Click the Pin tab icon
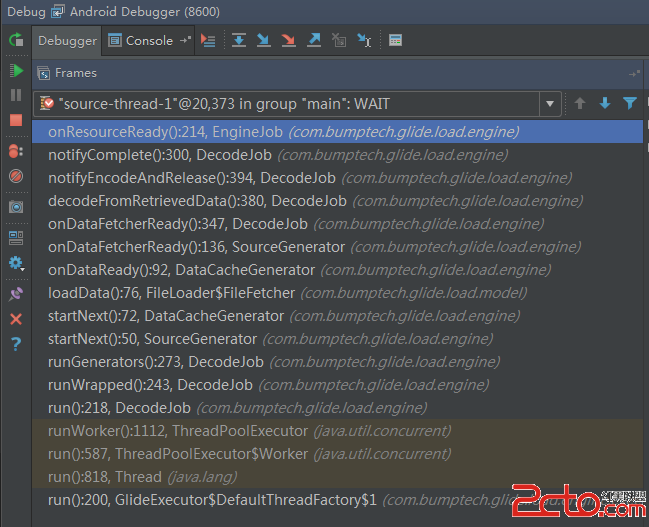 click(x=16, y=294)
